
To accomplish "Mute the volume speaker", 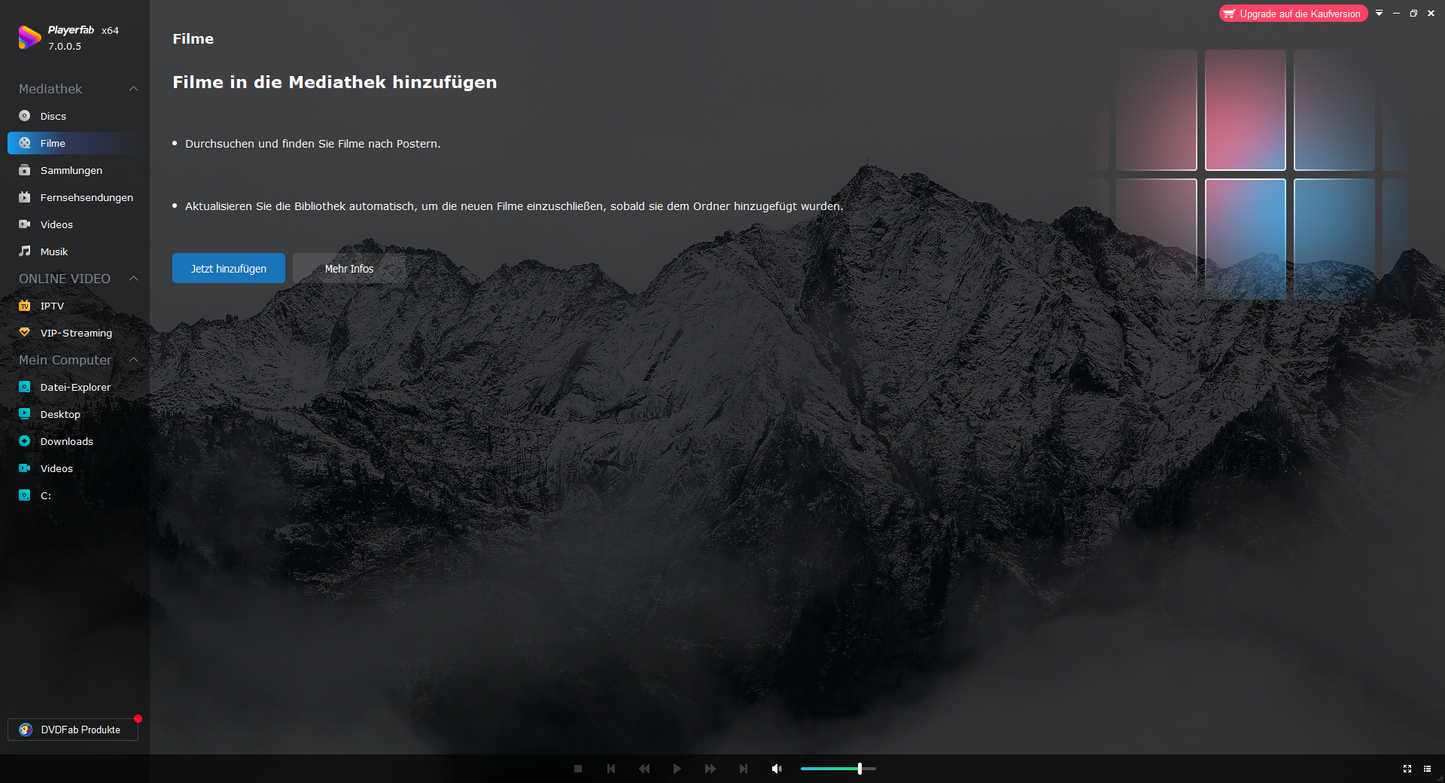I will pyautogui.click(x=777, y=769).
